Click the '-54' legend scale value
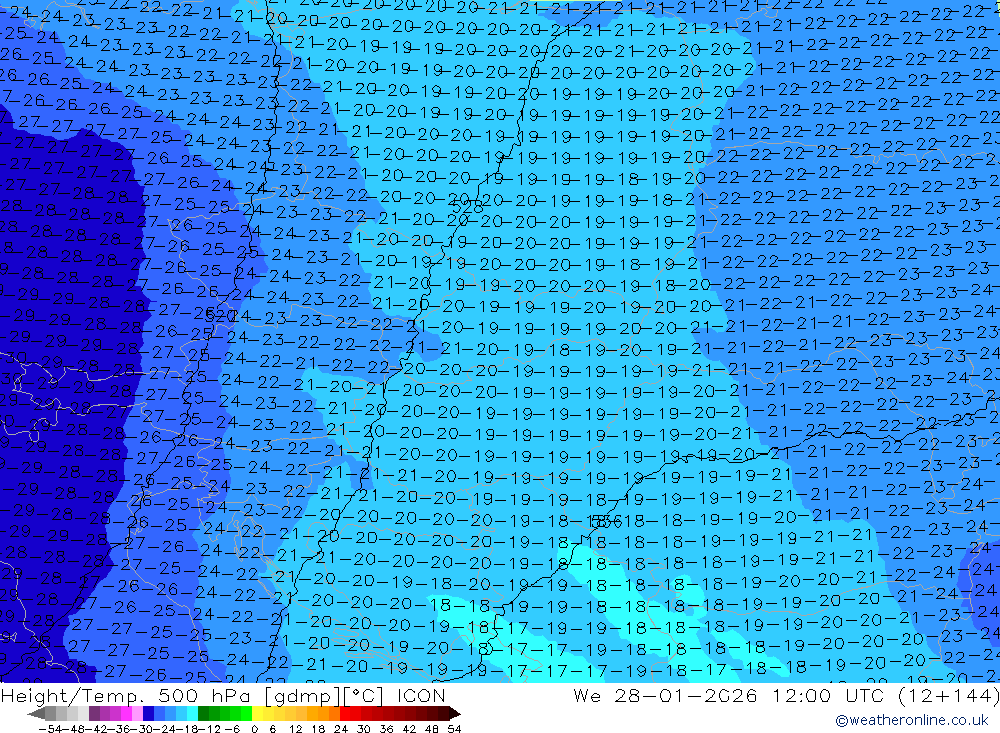 (x=50, y=729)
